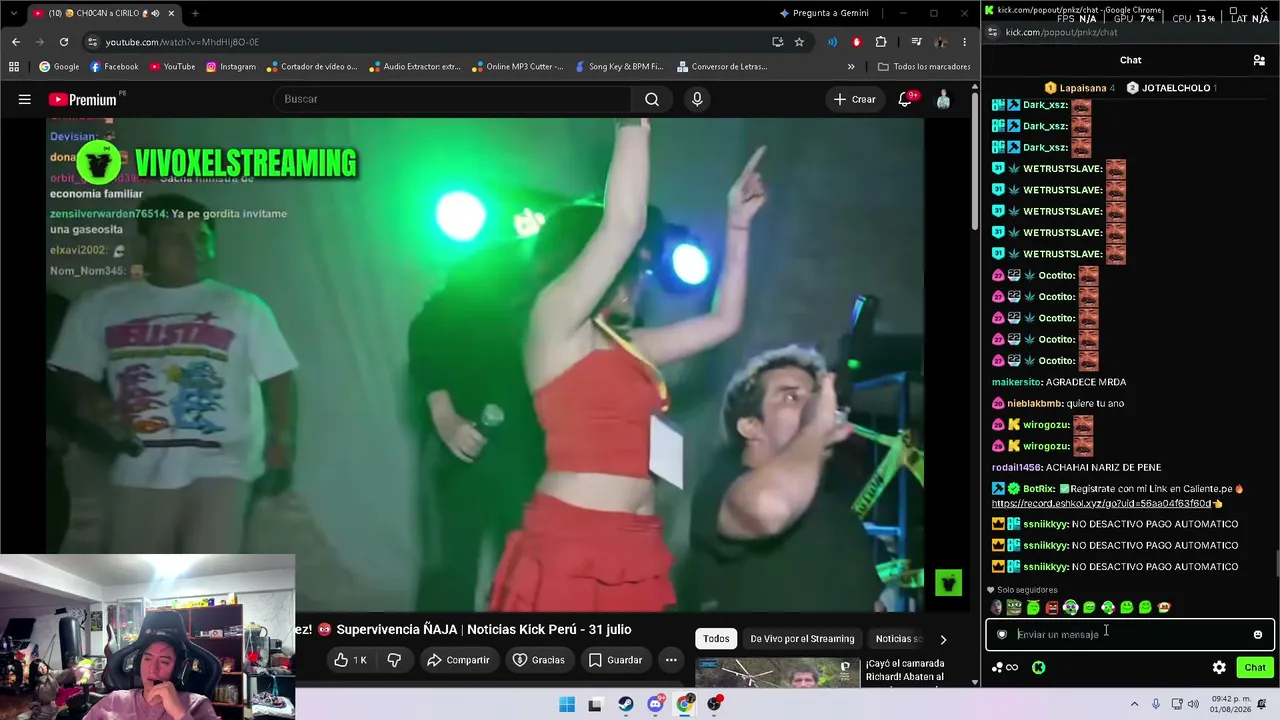The image size is (1280, 720).
Task: Select De Vivo por el Streaming chip
Action: [x=802, y=639]
